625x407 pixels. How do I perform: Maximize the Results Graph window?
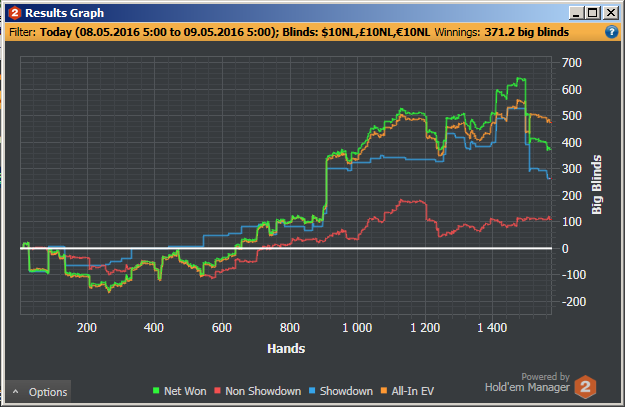[x=593, y=13]
